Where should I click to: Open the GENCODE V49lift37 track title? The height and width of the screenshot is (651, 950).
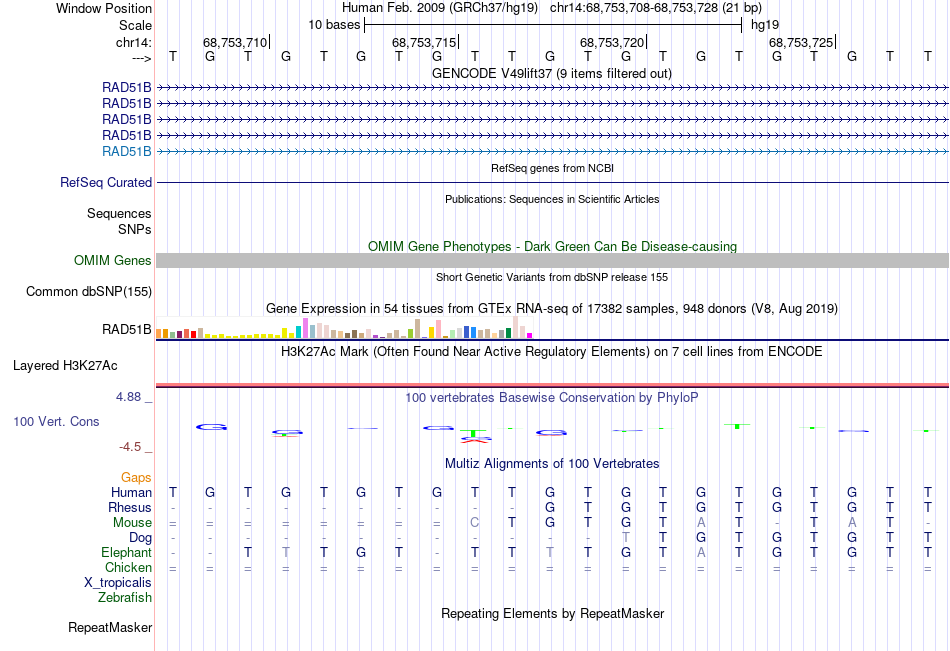point(552,73)
